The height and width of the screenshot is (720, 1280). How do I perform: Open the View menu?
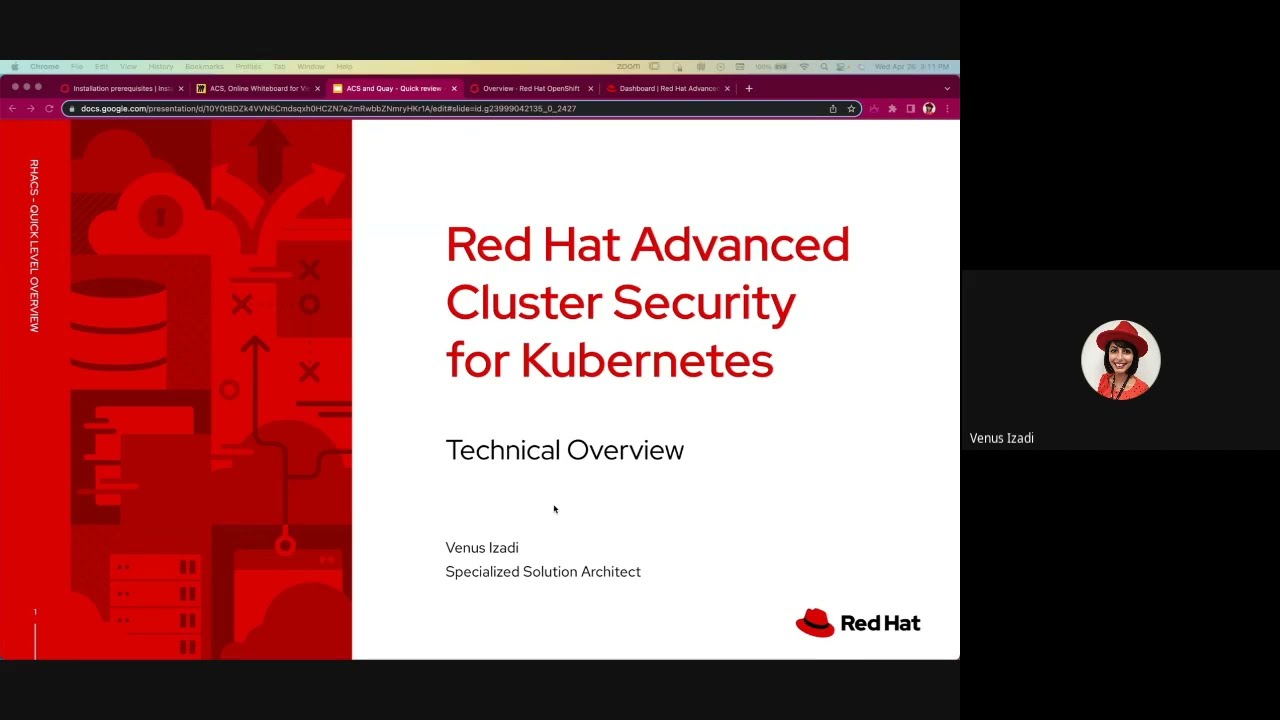(128, 66)
